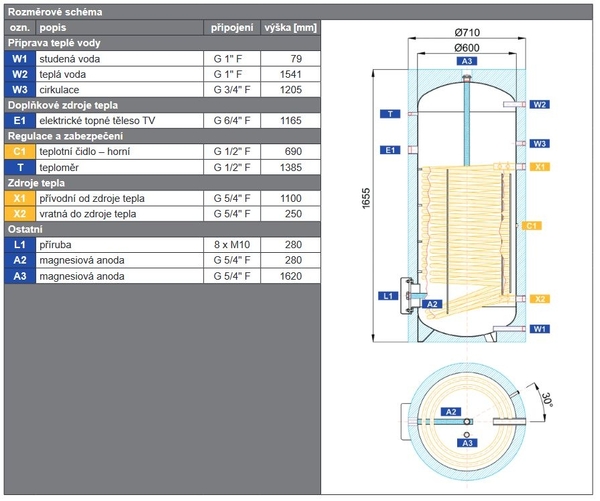
Task: Click the A2 label in the circular top view
Action: (452, 412)
